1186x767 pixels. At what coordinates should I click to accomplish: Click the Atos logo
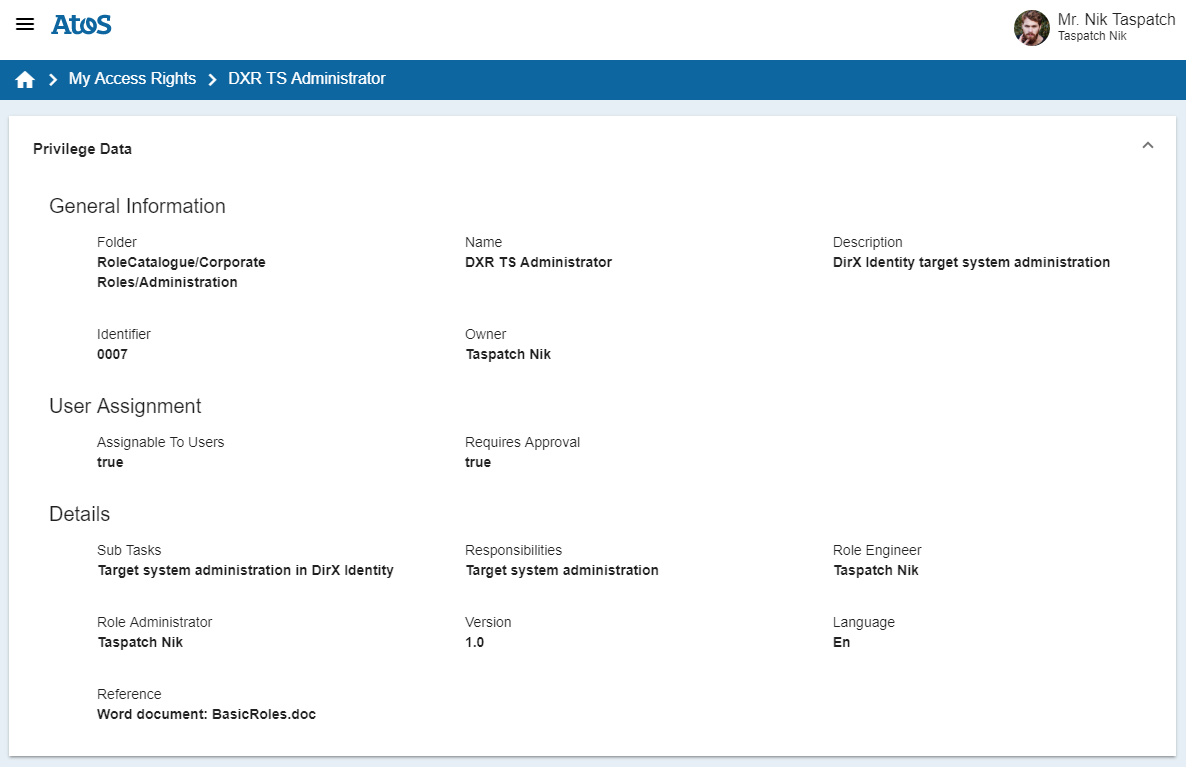point(81,25)
